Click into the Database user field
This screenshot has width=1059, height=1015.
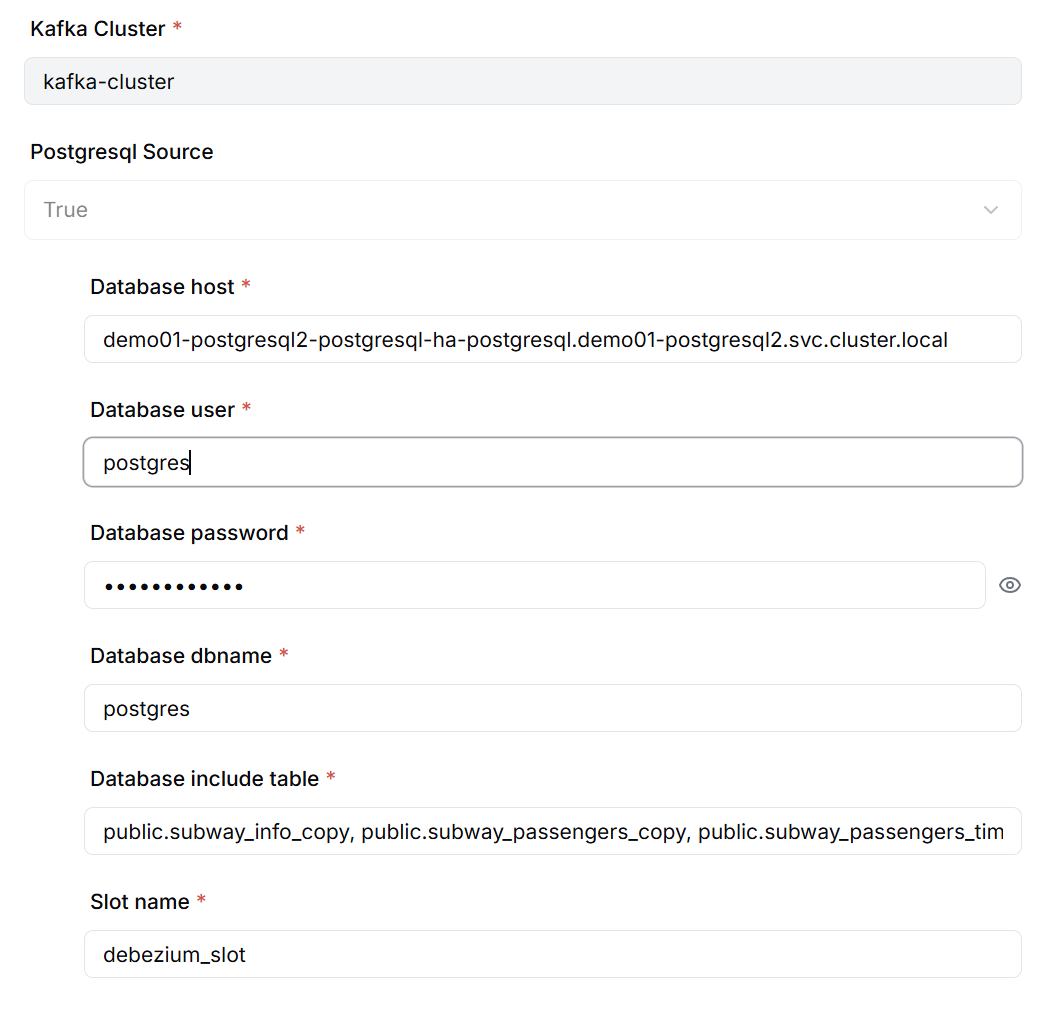pos(552,463)
